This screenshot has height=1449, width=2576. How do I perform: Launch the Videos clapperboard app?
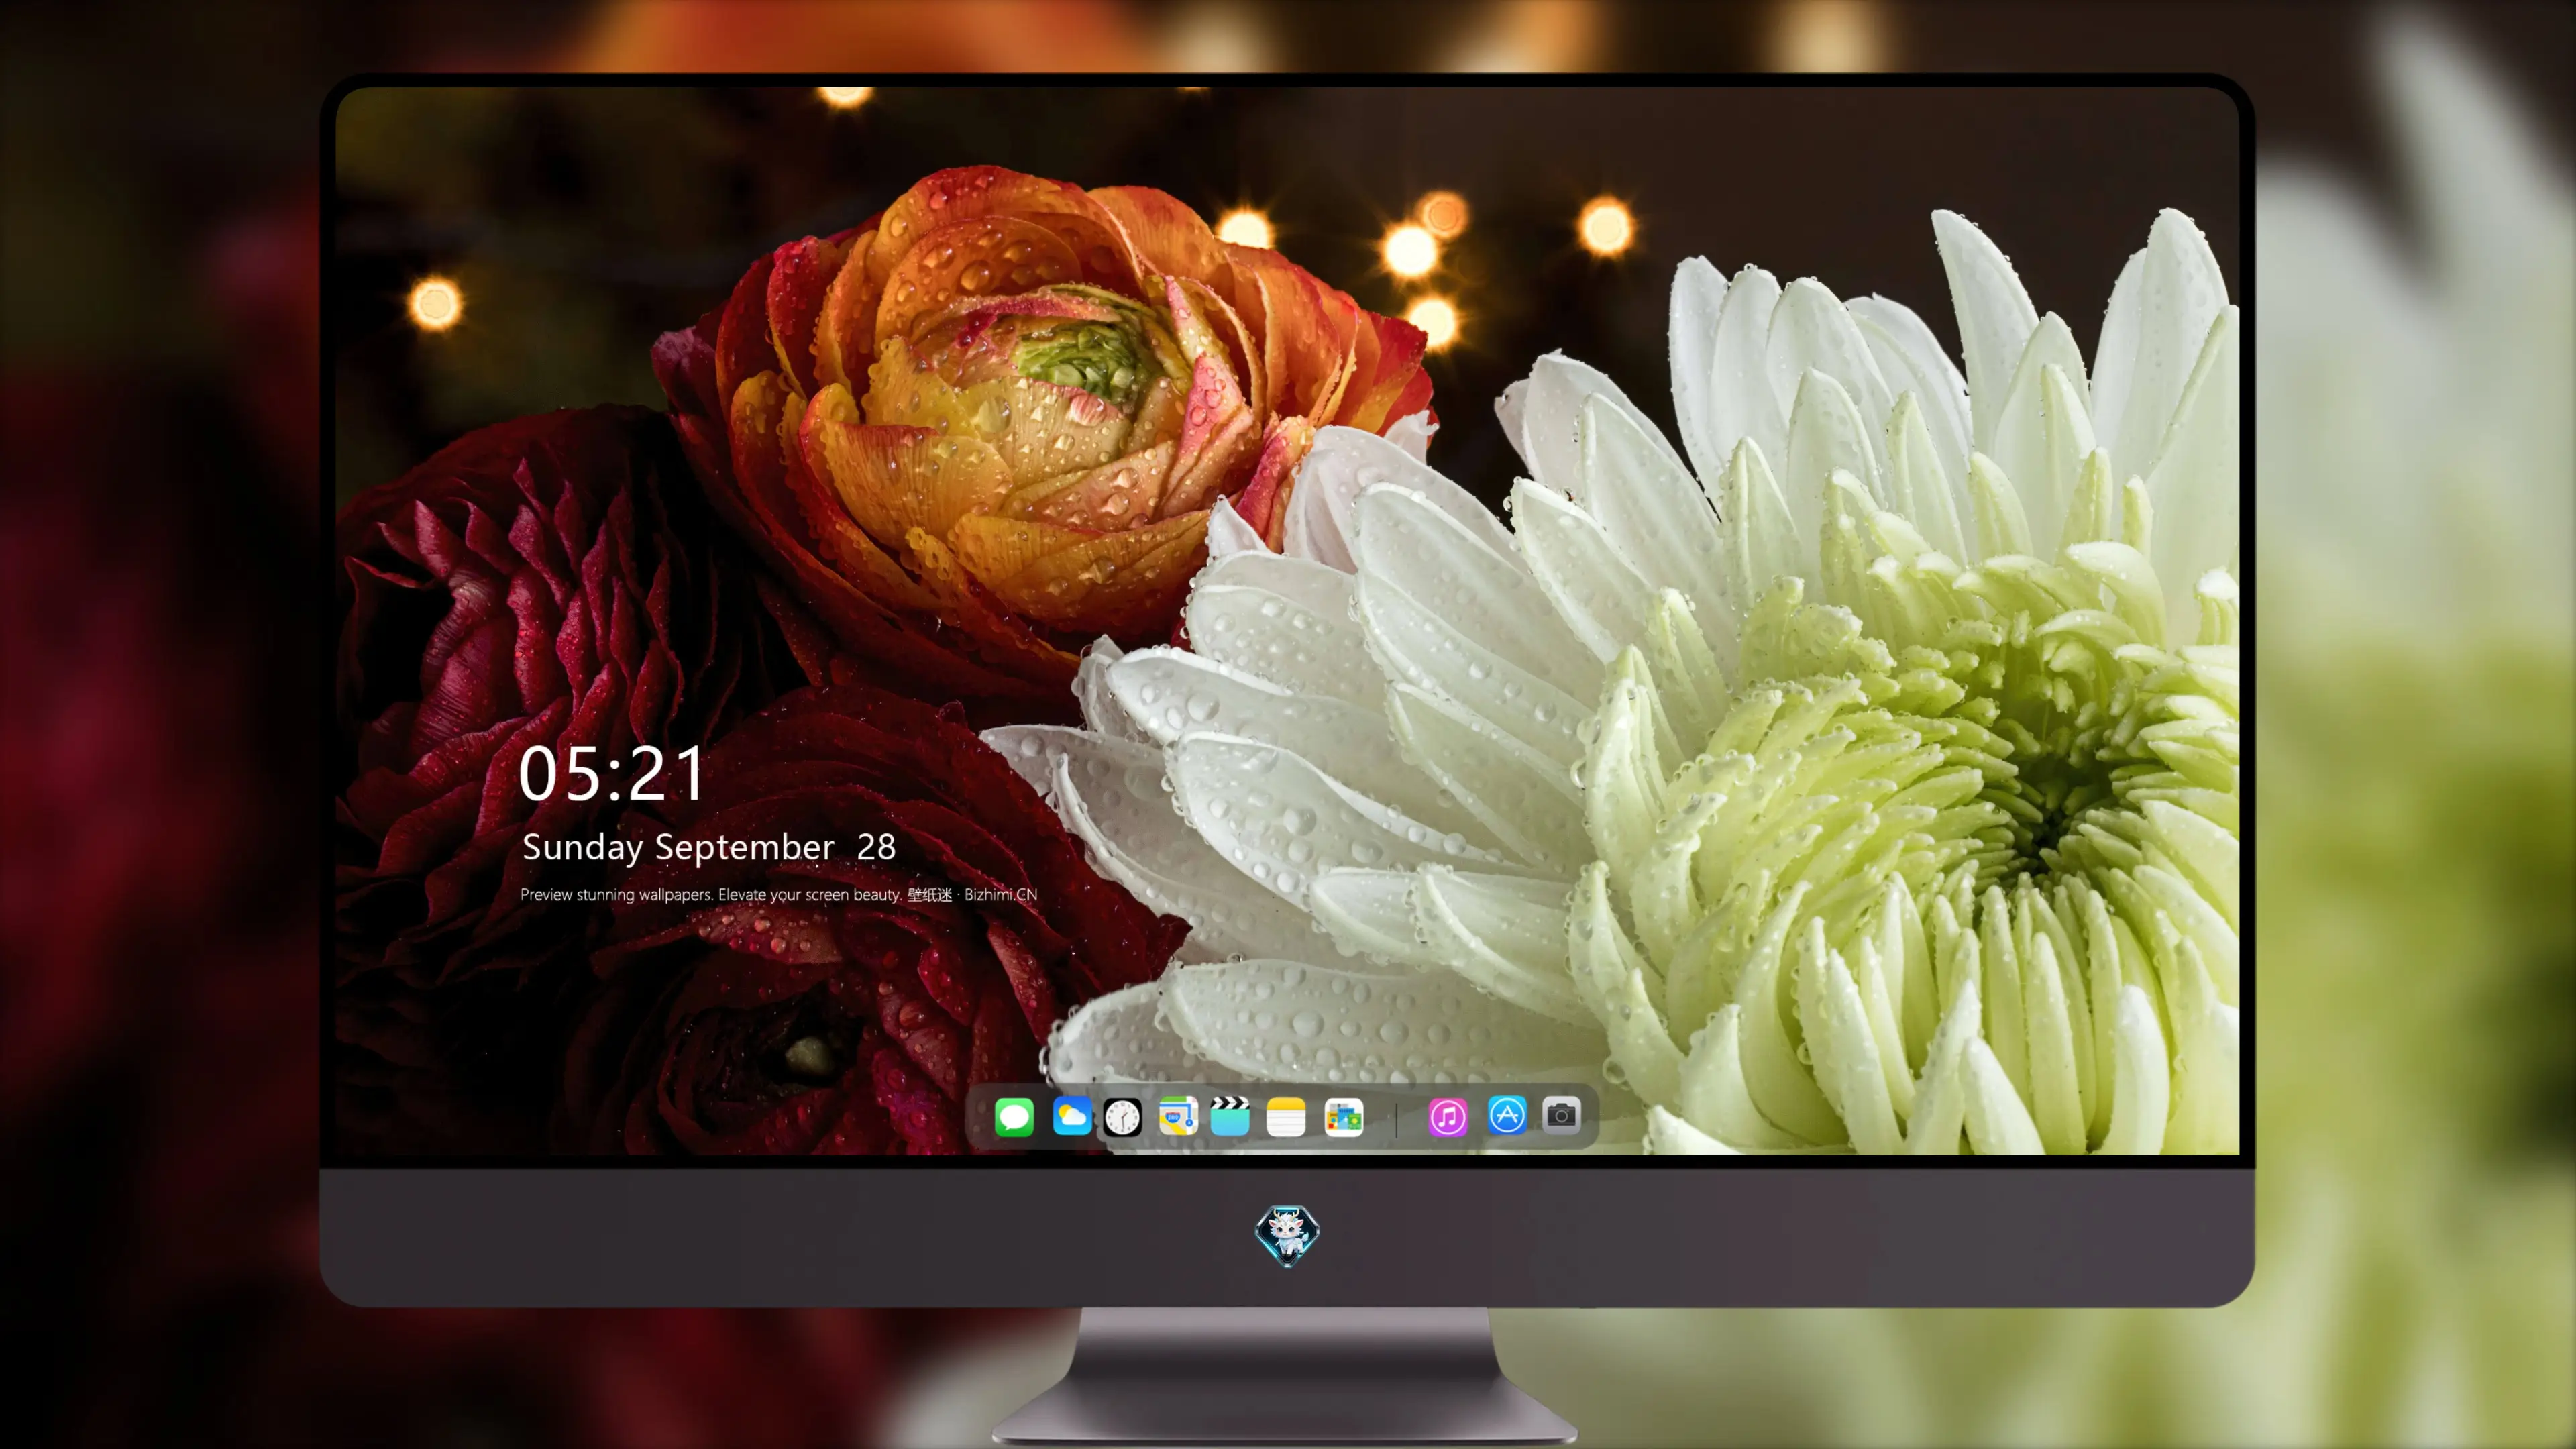(1230, 1116)
